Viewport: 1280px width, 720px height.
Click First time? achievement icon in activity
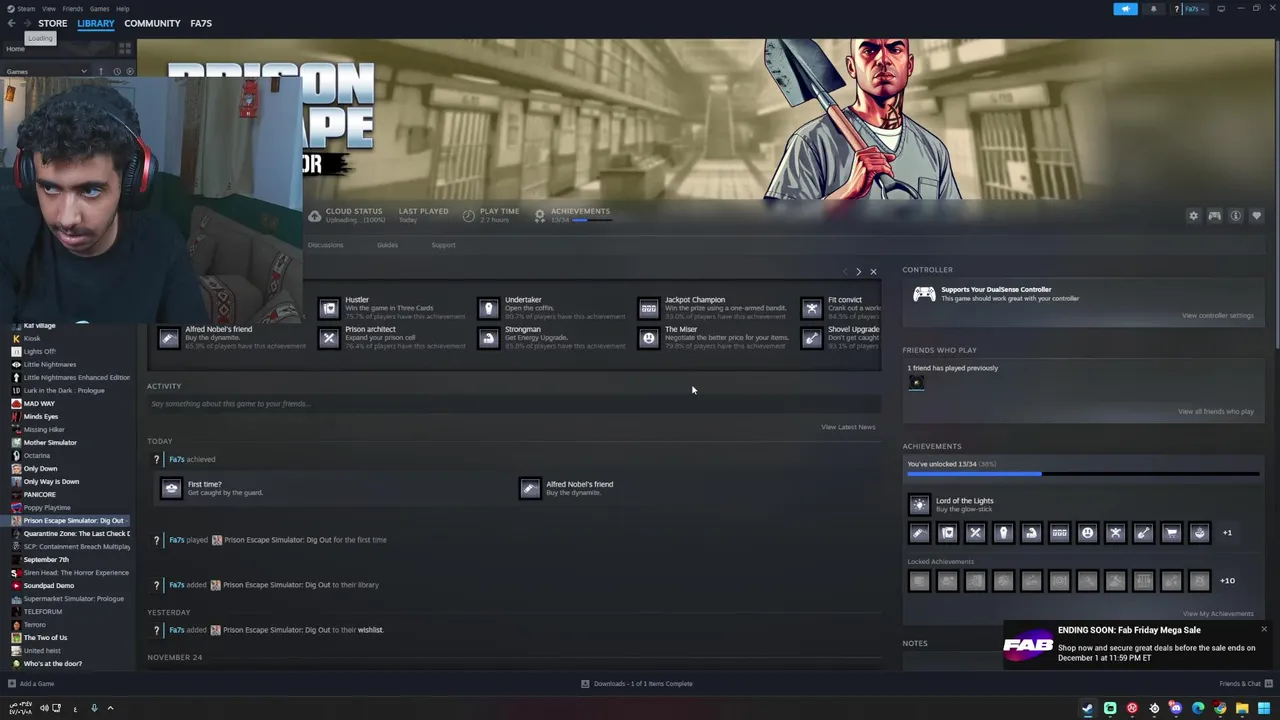[171, 488]
